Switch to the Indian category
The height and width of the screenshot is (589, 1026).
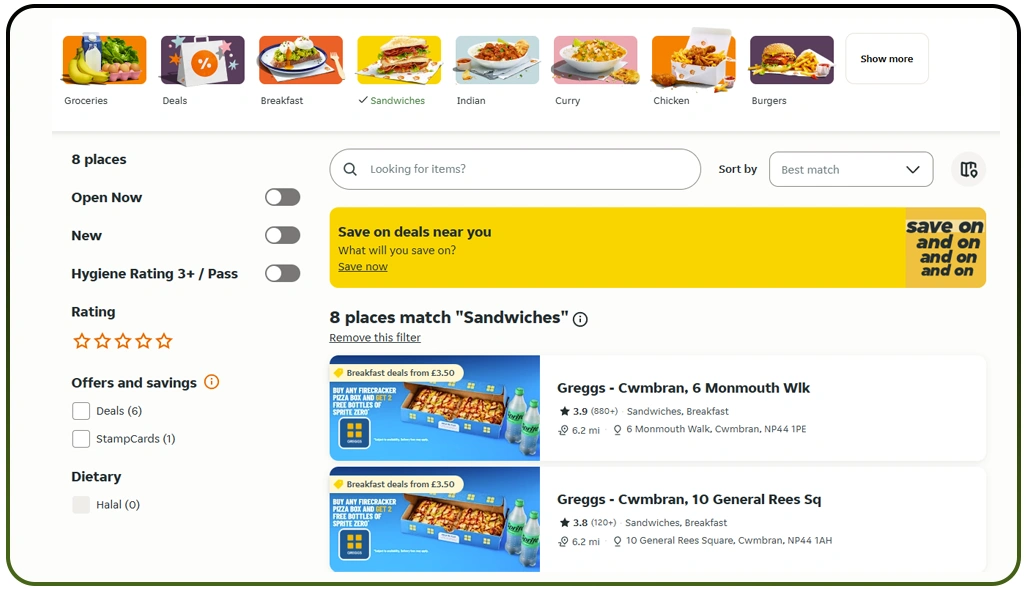[x=497, y=60]
